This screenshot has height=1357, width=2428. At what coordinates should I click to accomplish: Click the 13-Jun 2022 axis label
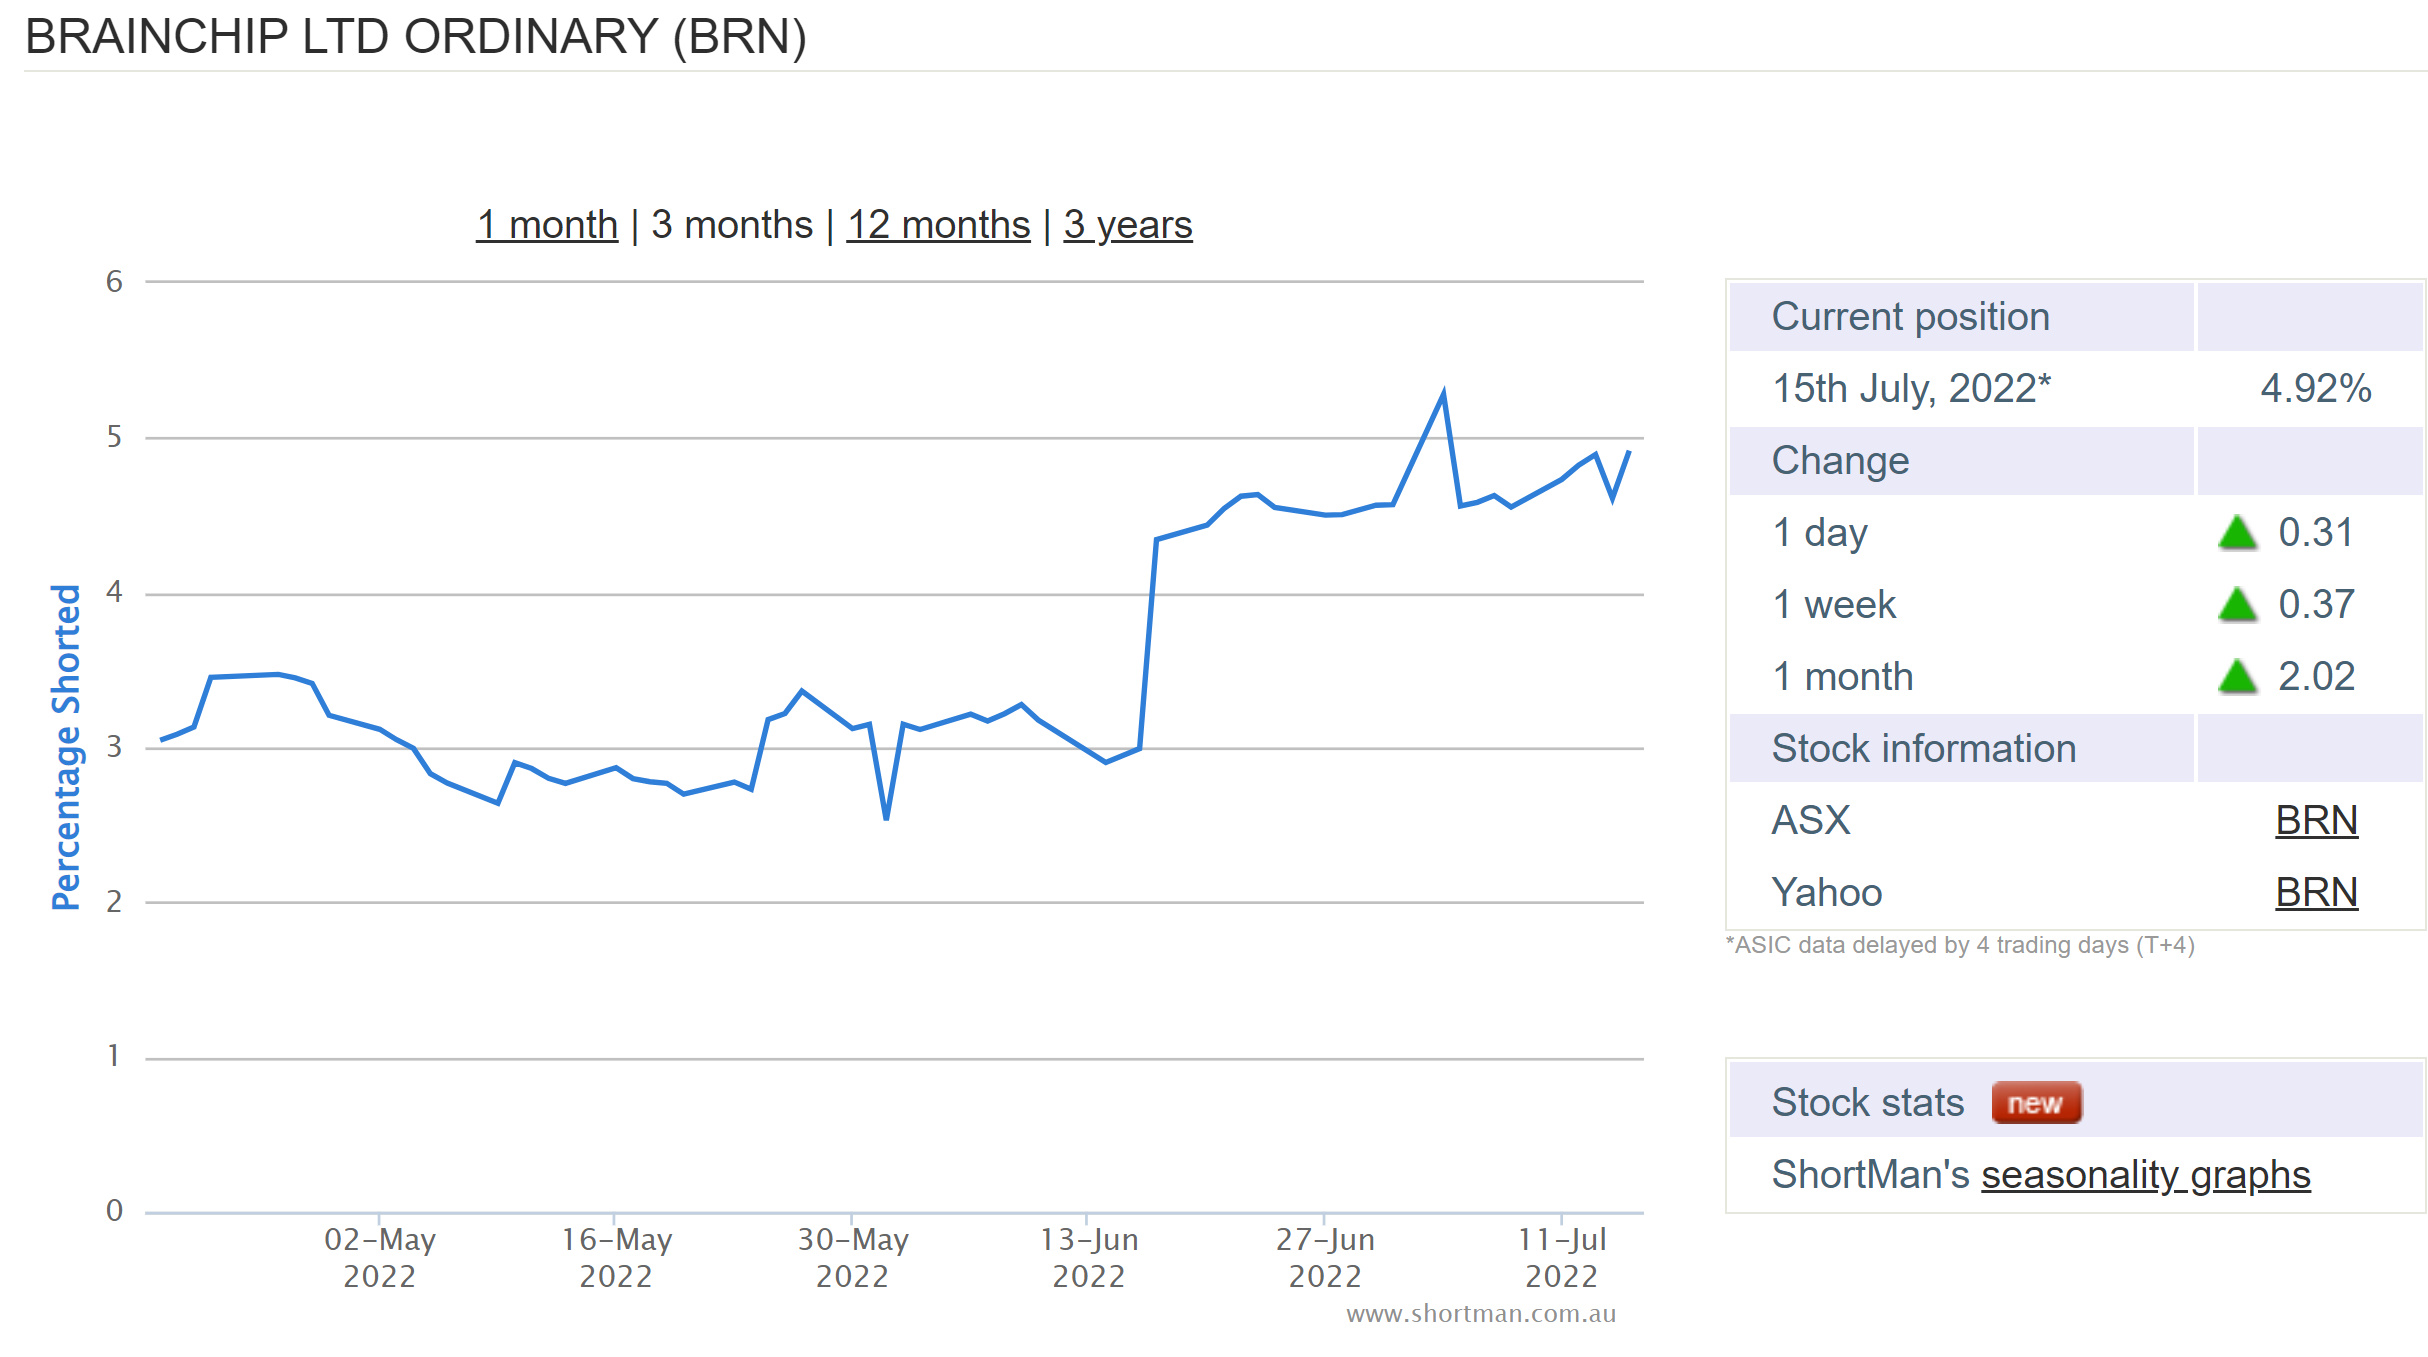pyautogui.click(x=1088, y=1257)
